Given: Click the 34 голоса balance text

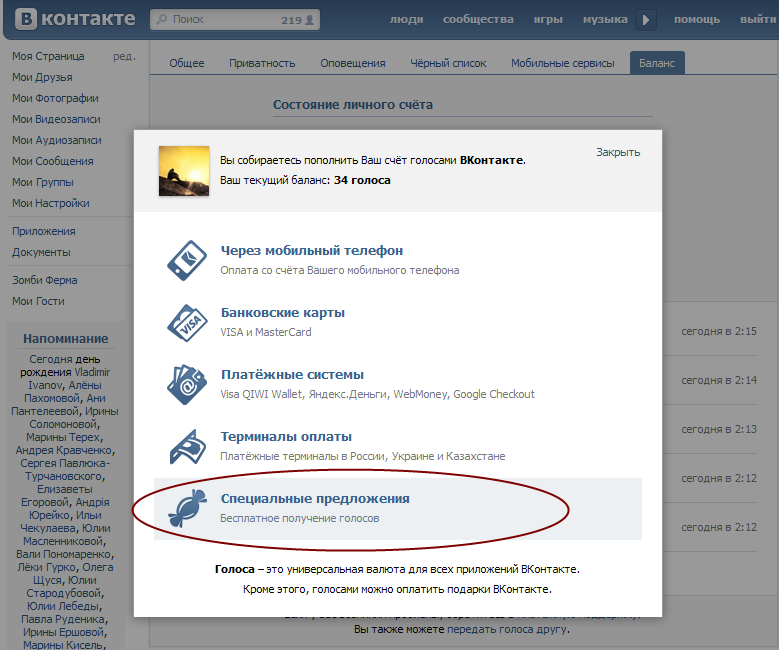Looking at the screenshot, I should click(x=362, y=180).
